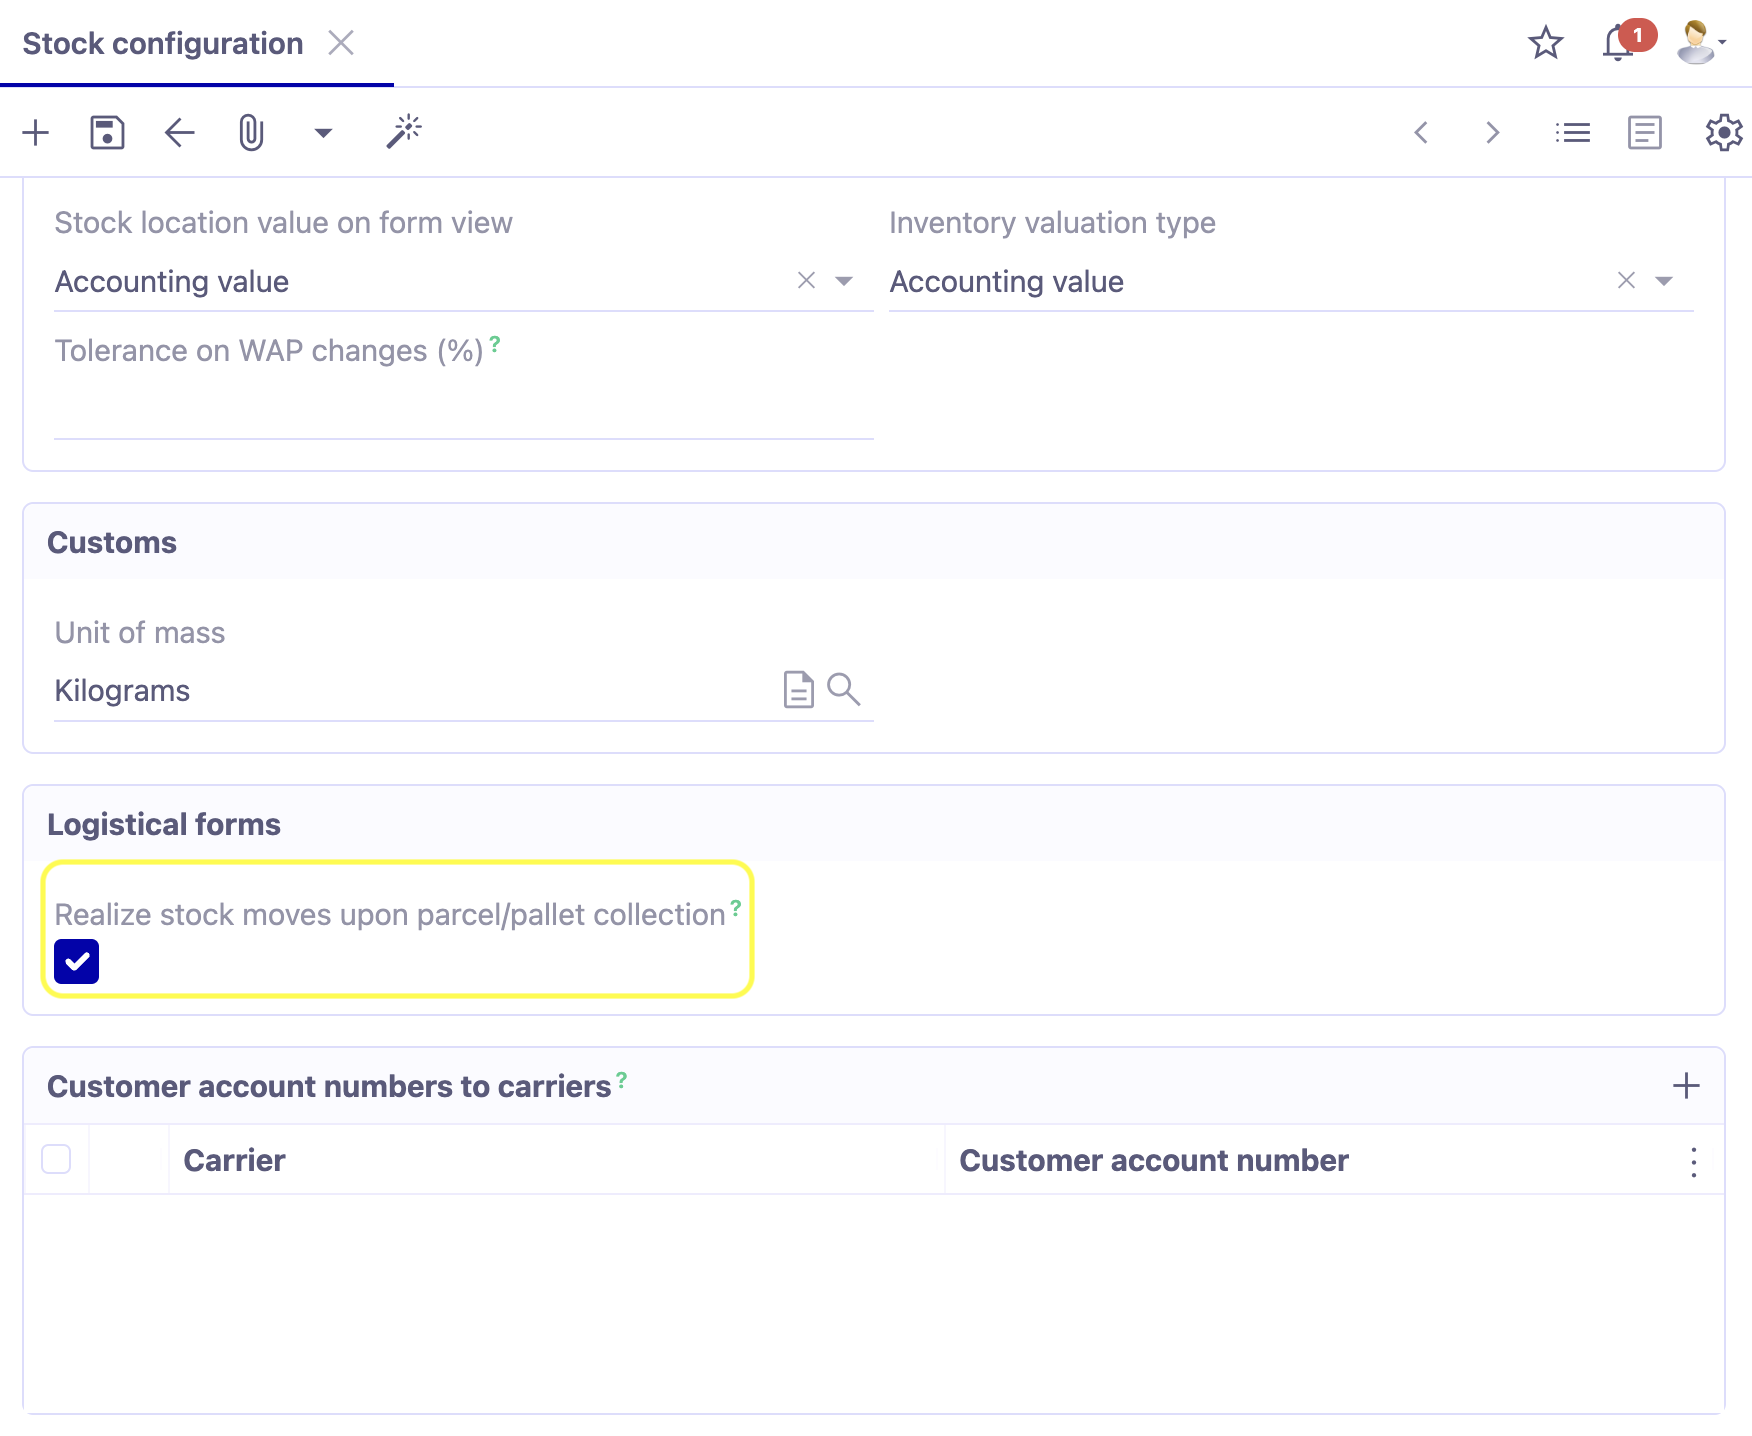Image resolution: width=1752 pixels, height=1436 pixels.
Task: Open notifications via the bell badge
Action: (1616, 43)
